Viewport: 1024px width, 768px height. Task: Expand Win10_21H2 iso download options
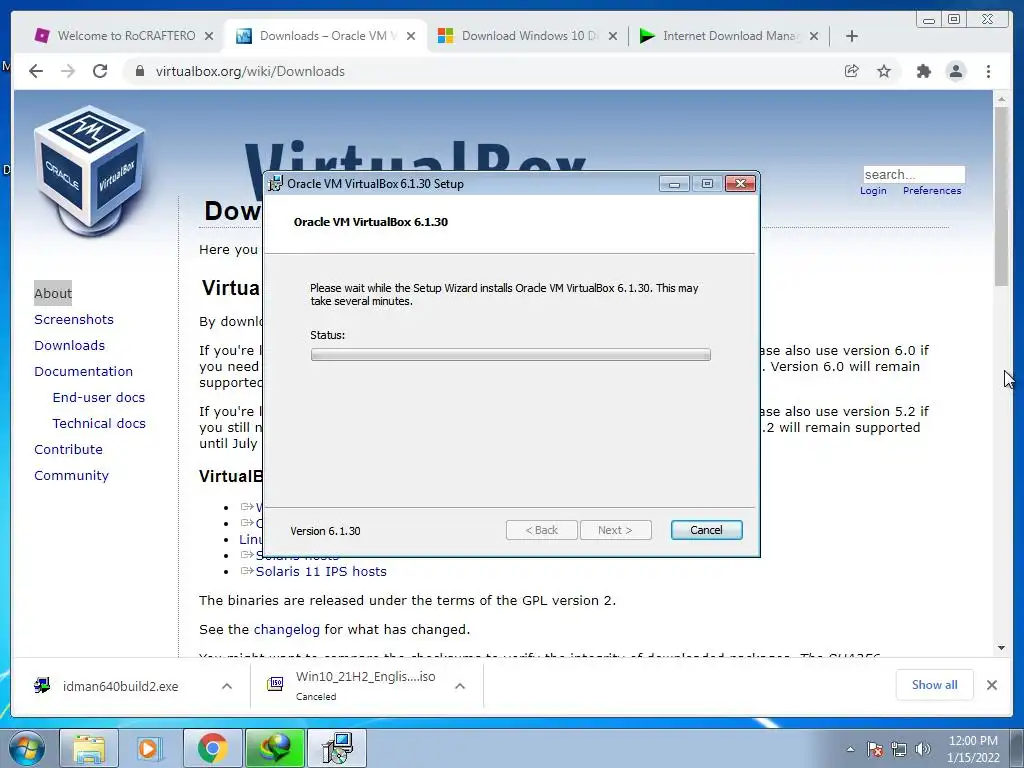(460, 686)
